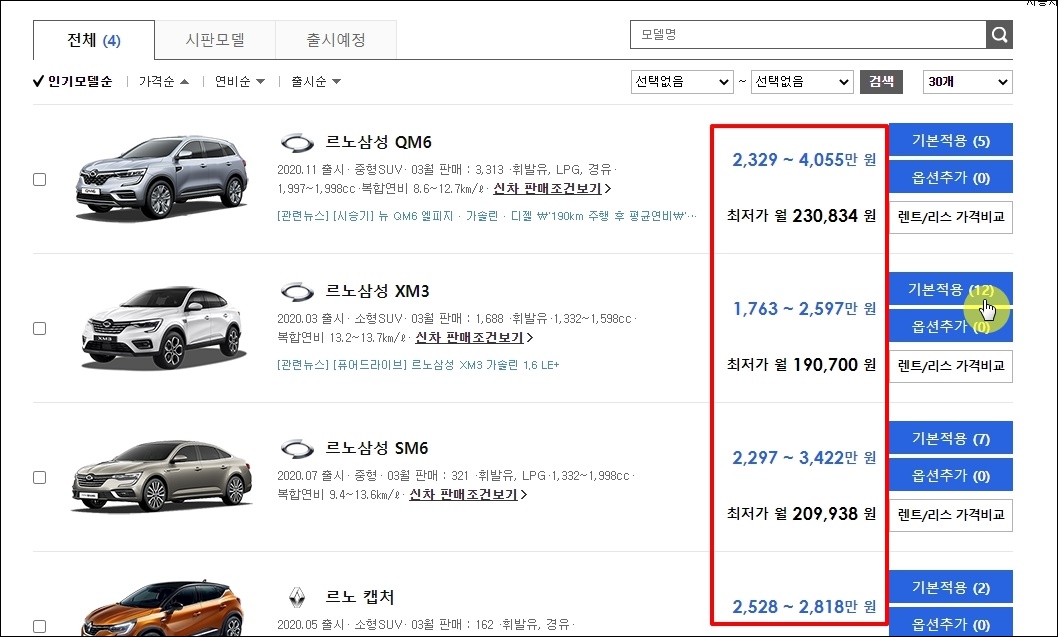Click 기본적용 (2) for 르노 캡처
1058x637 pixels.
click(x=951, y=587)
